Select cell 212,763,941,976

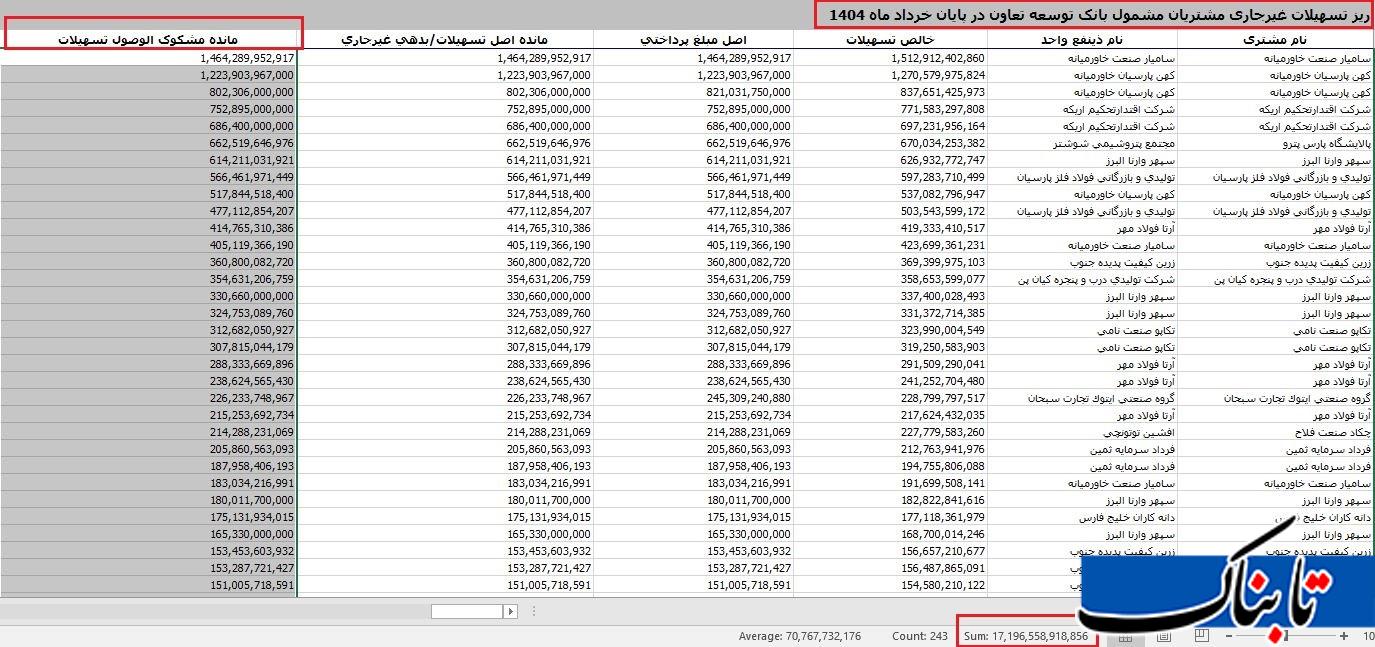point(891,449)
